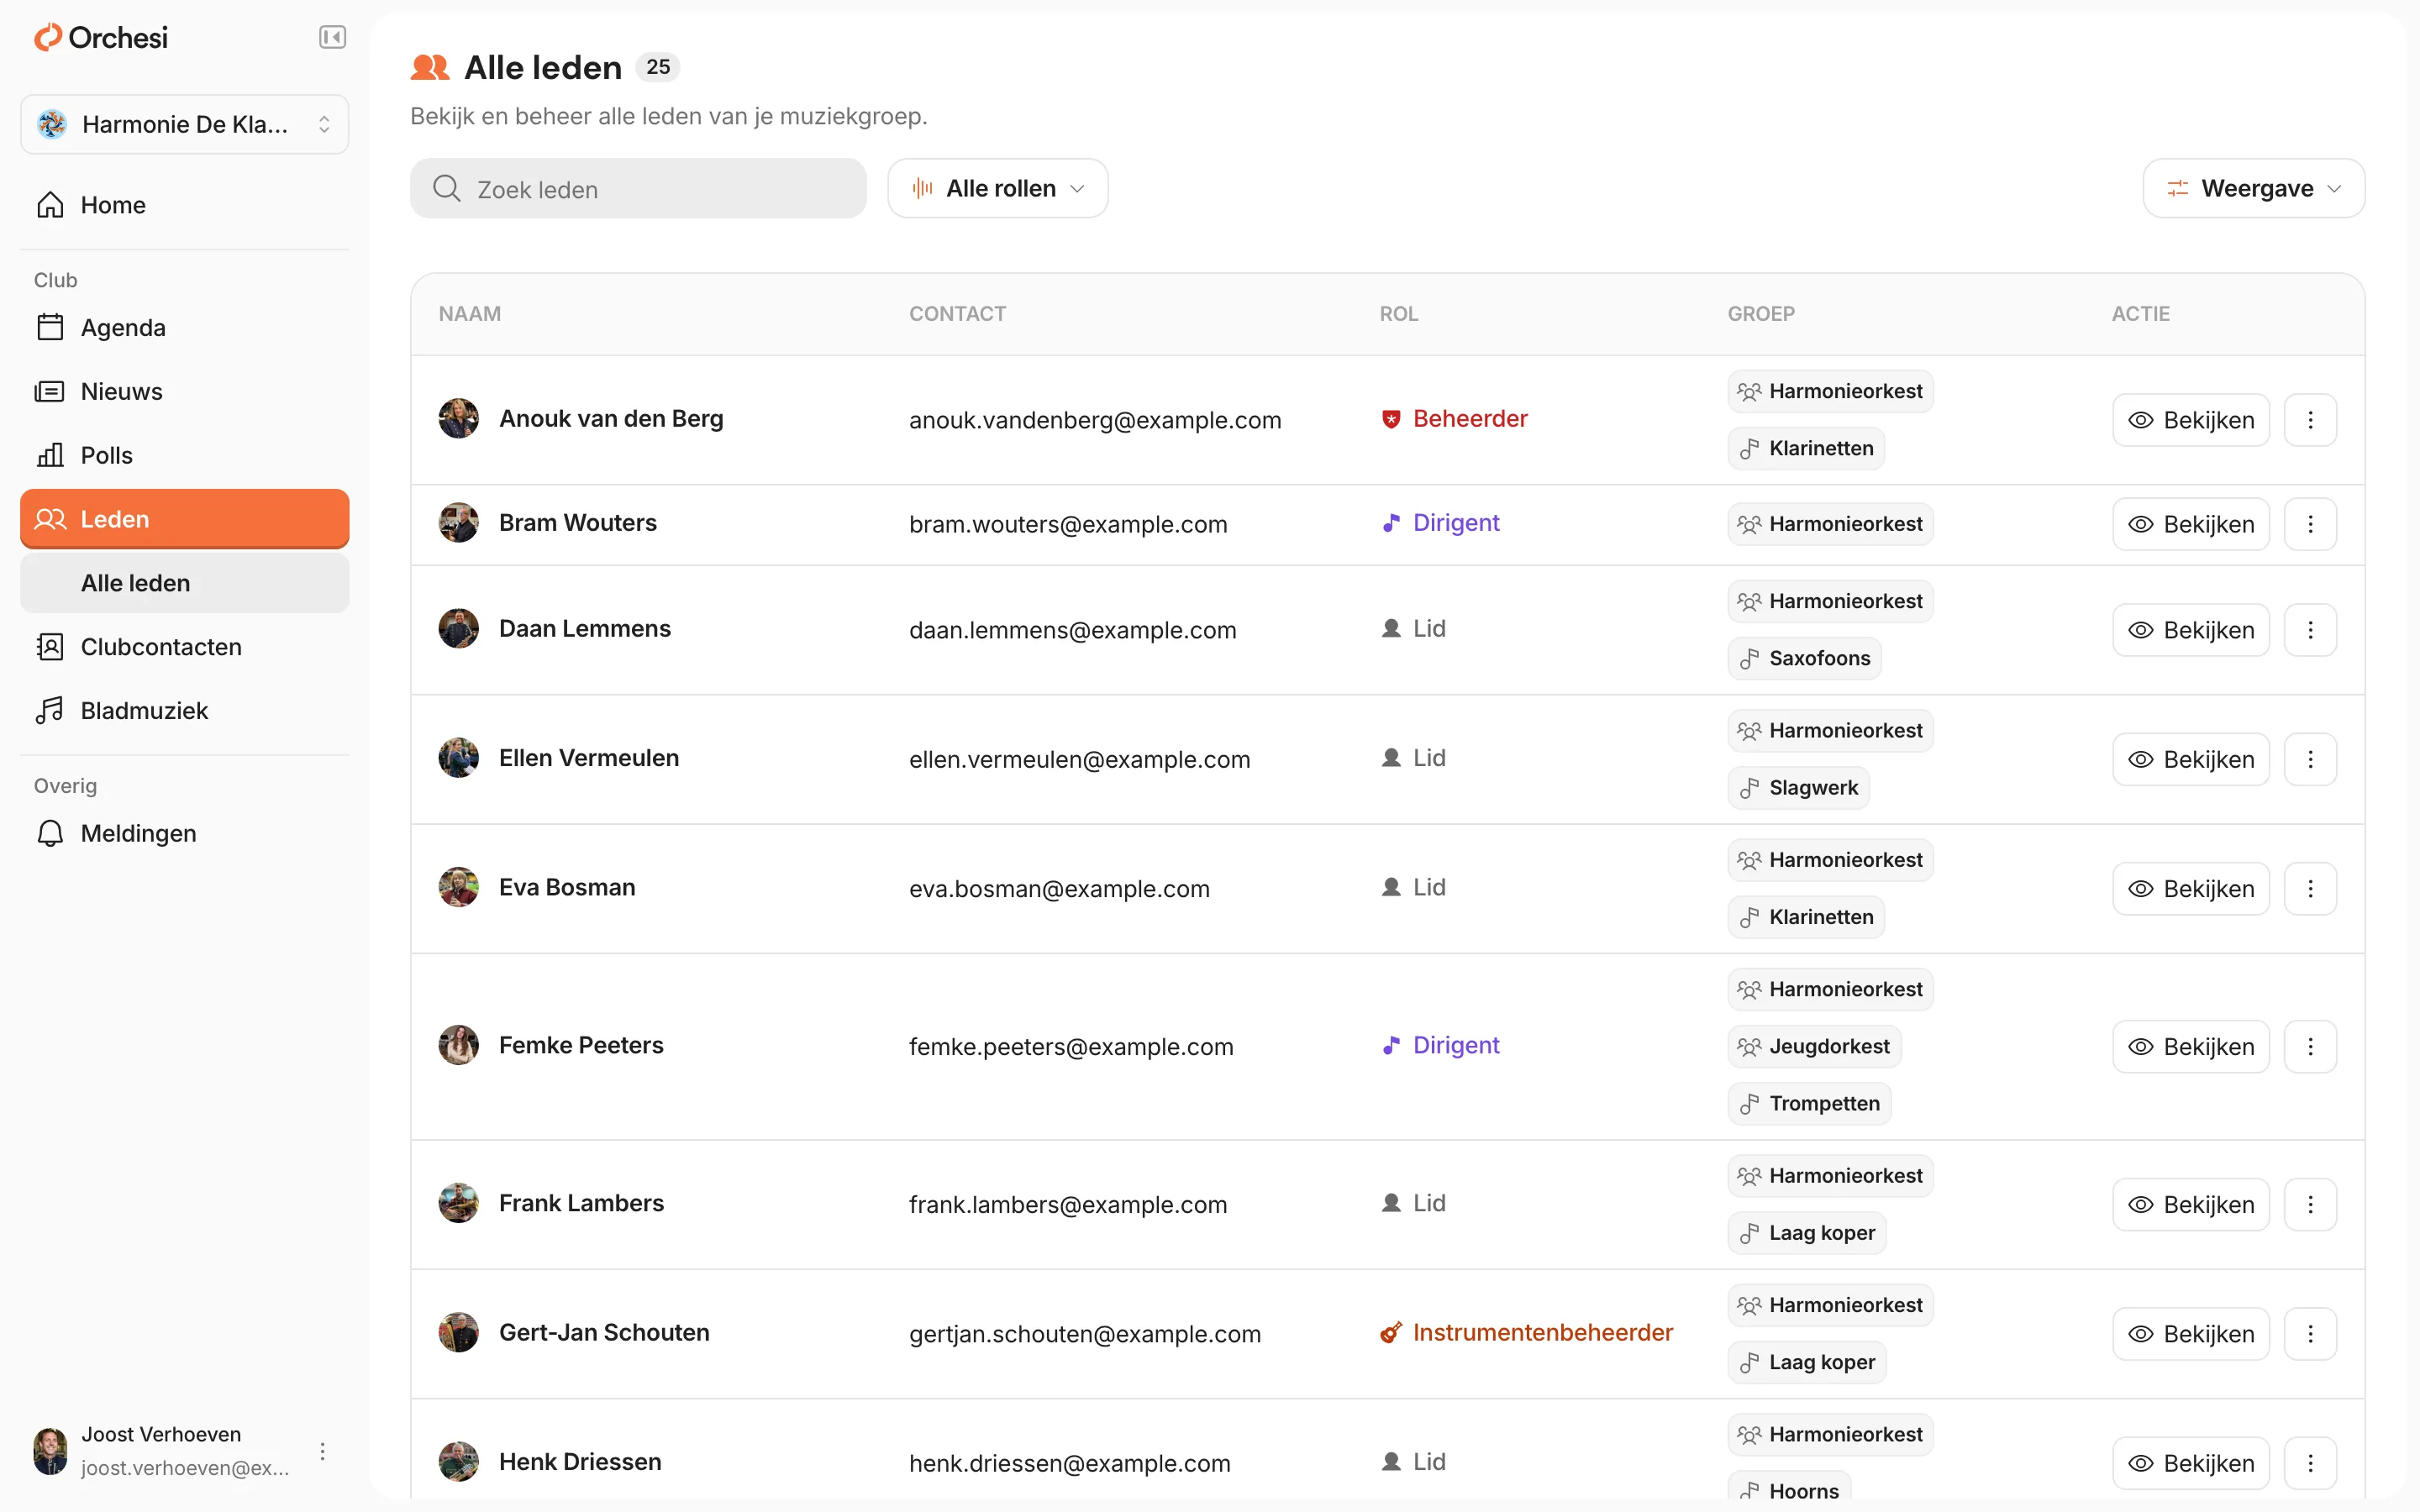Select the Alle leden sub-item

tap(185, 583)
